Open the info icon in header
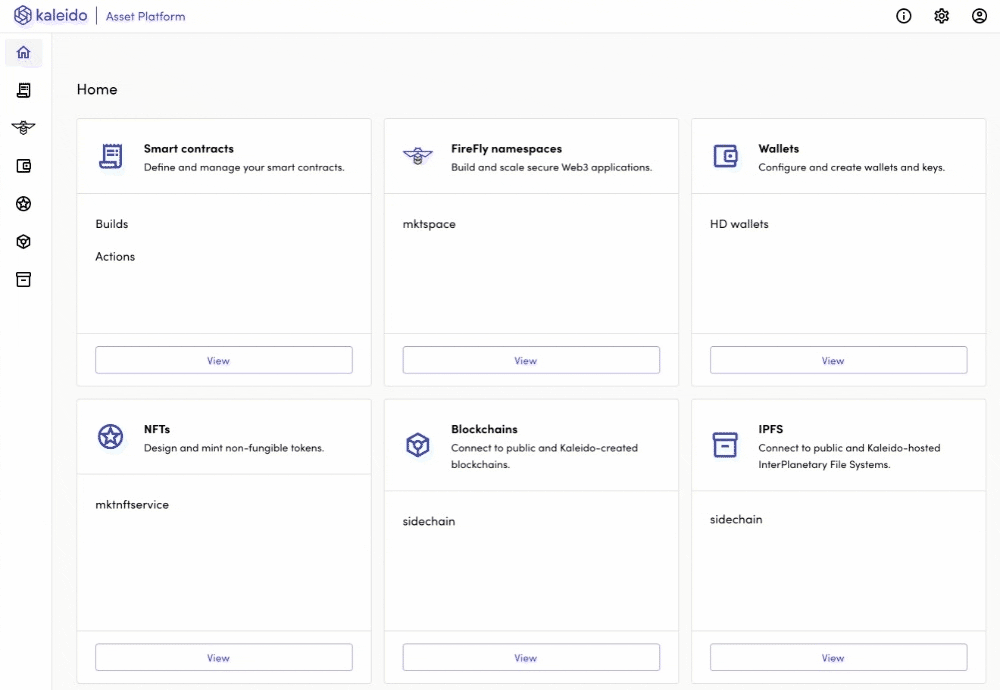 904,16
